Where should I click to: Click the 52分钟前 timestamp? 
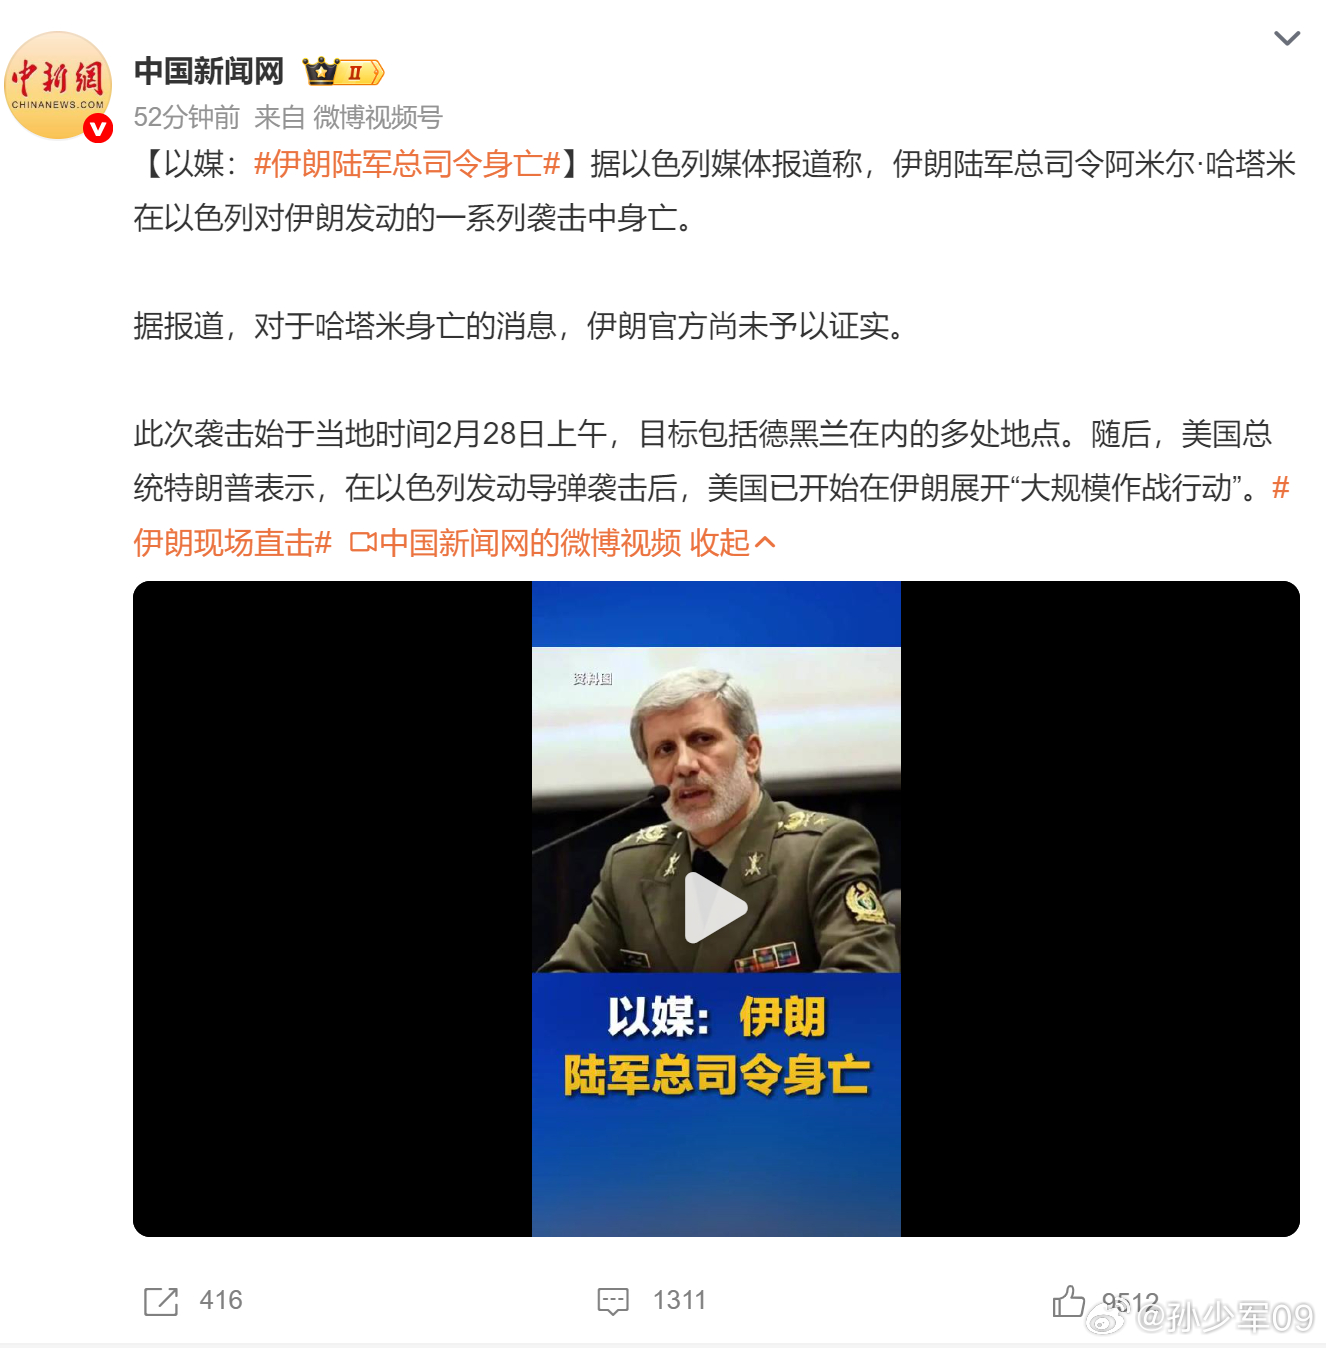(187, 118)
